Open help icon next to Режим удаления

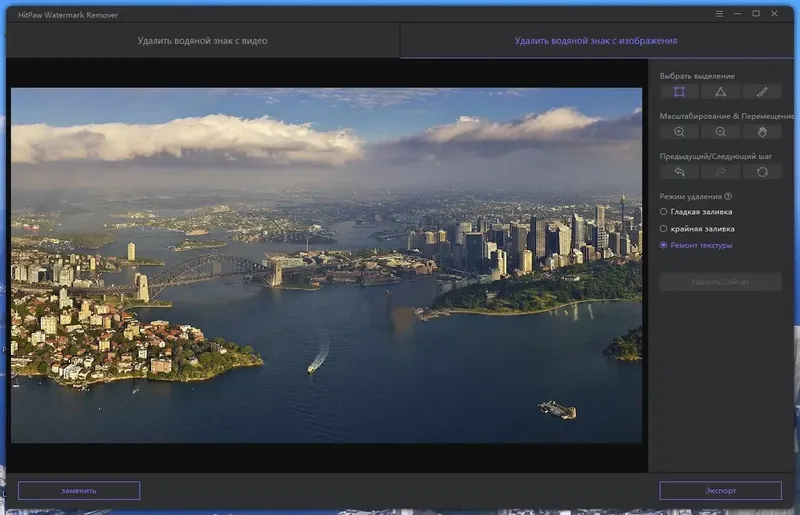[x=728, y=197]
